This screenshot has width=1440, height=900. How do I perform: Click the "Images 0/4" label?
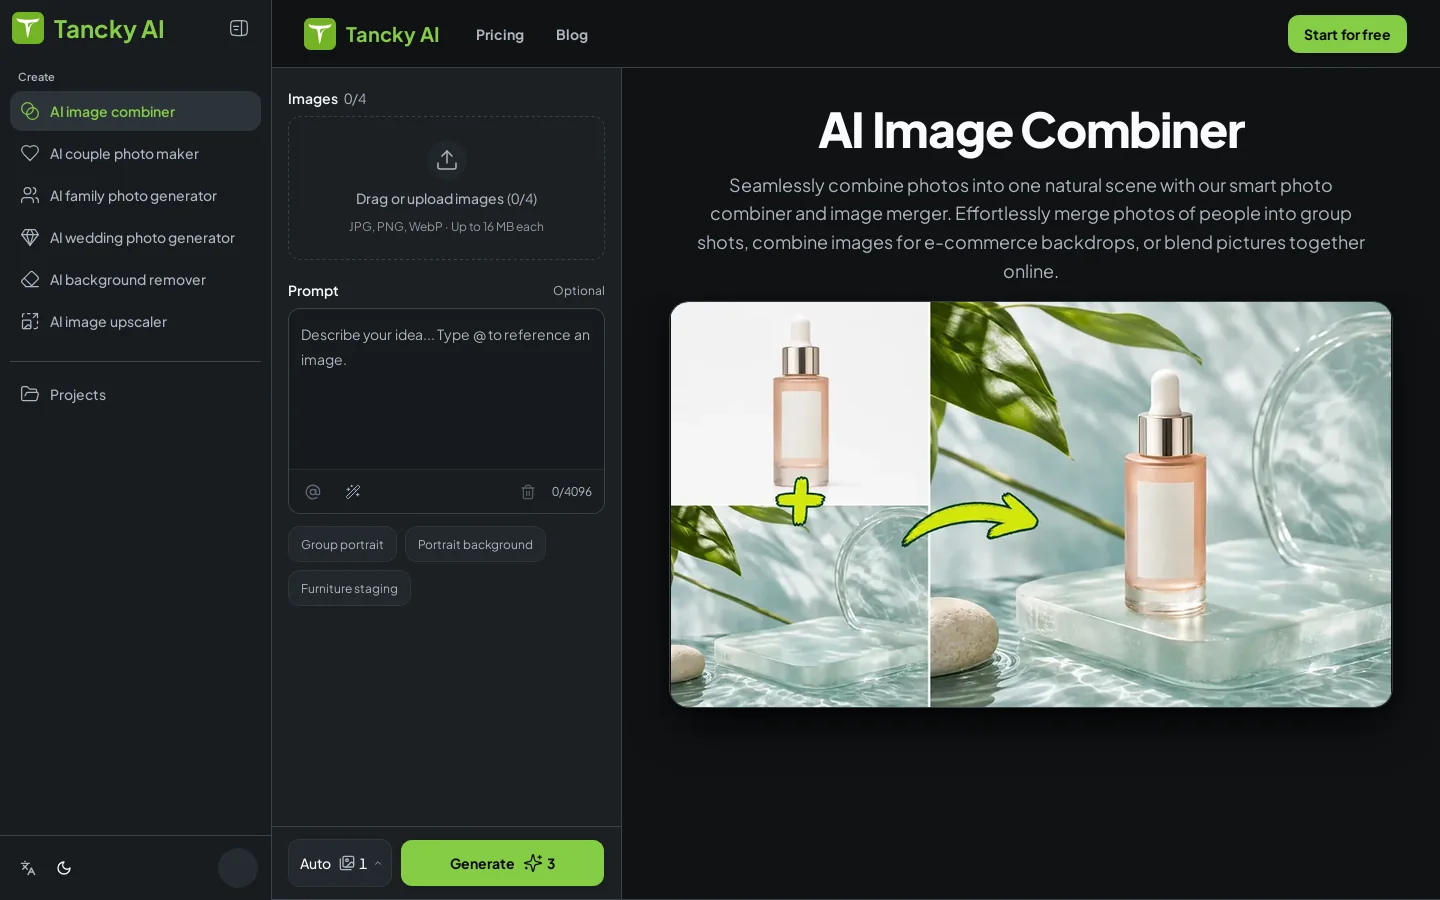(327, 99)
